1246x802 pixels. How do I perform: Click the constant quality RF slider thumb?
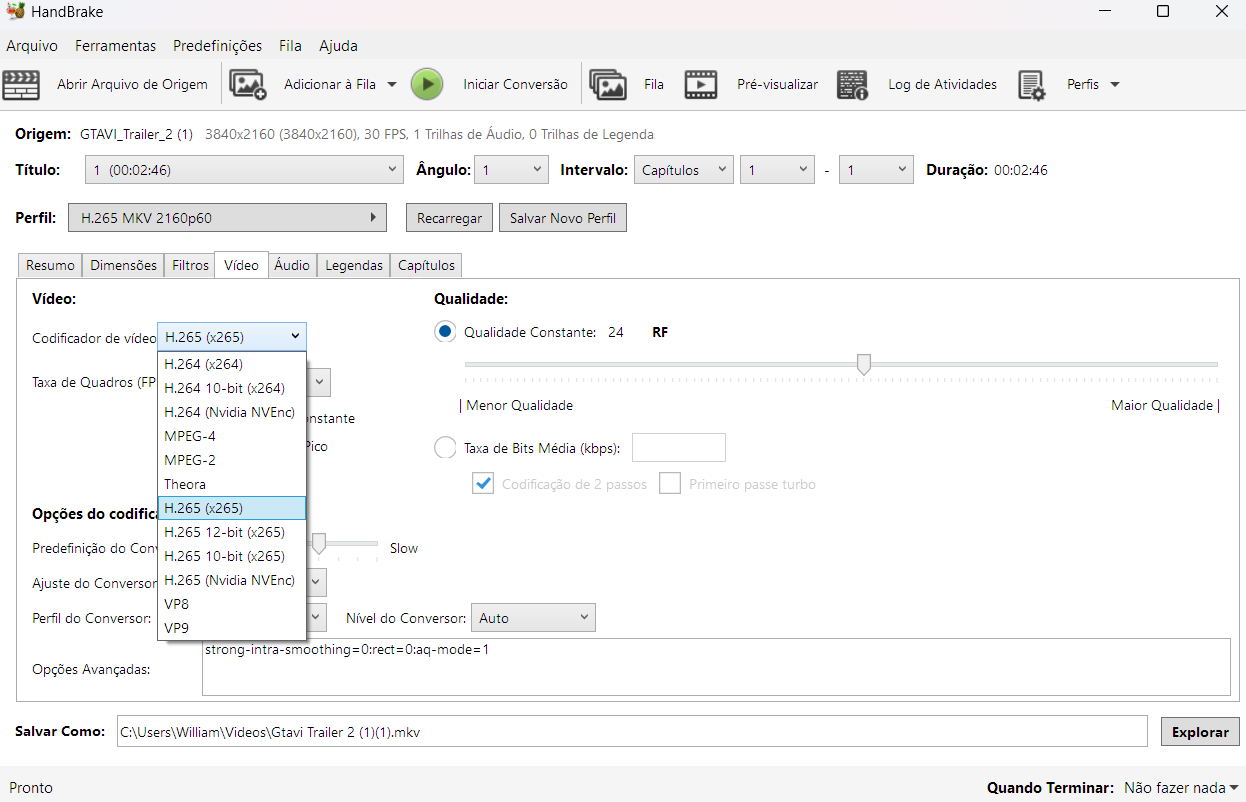coord(864,365)
